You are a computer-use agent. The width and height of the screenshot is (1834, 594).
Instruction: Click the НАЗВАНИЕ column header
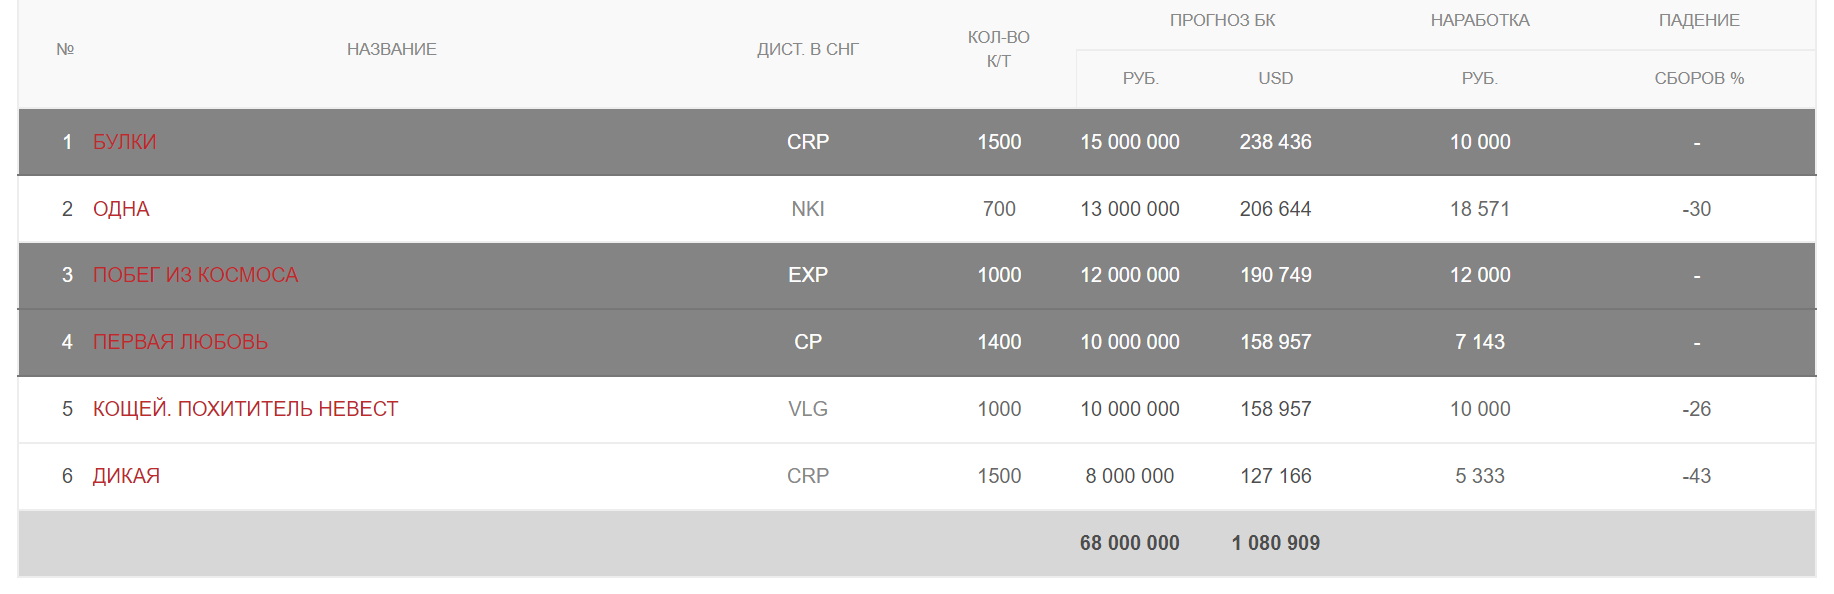(391, 49)
